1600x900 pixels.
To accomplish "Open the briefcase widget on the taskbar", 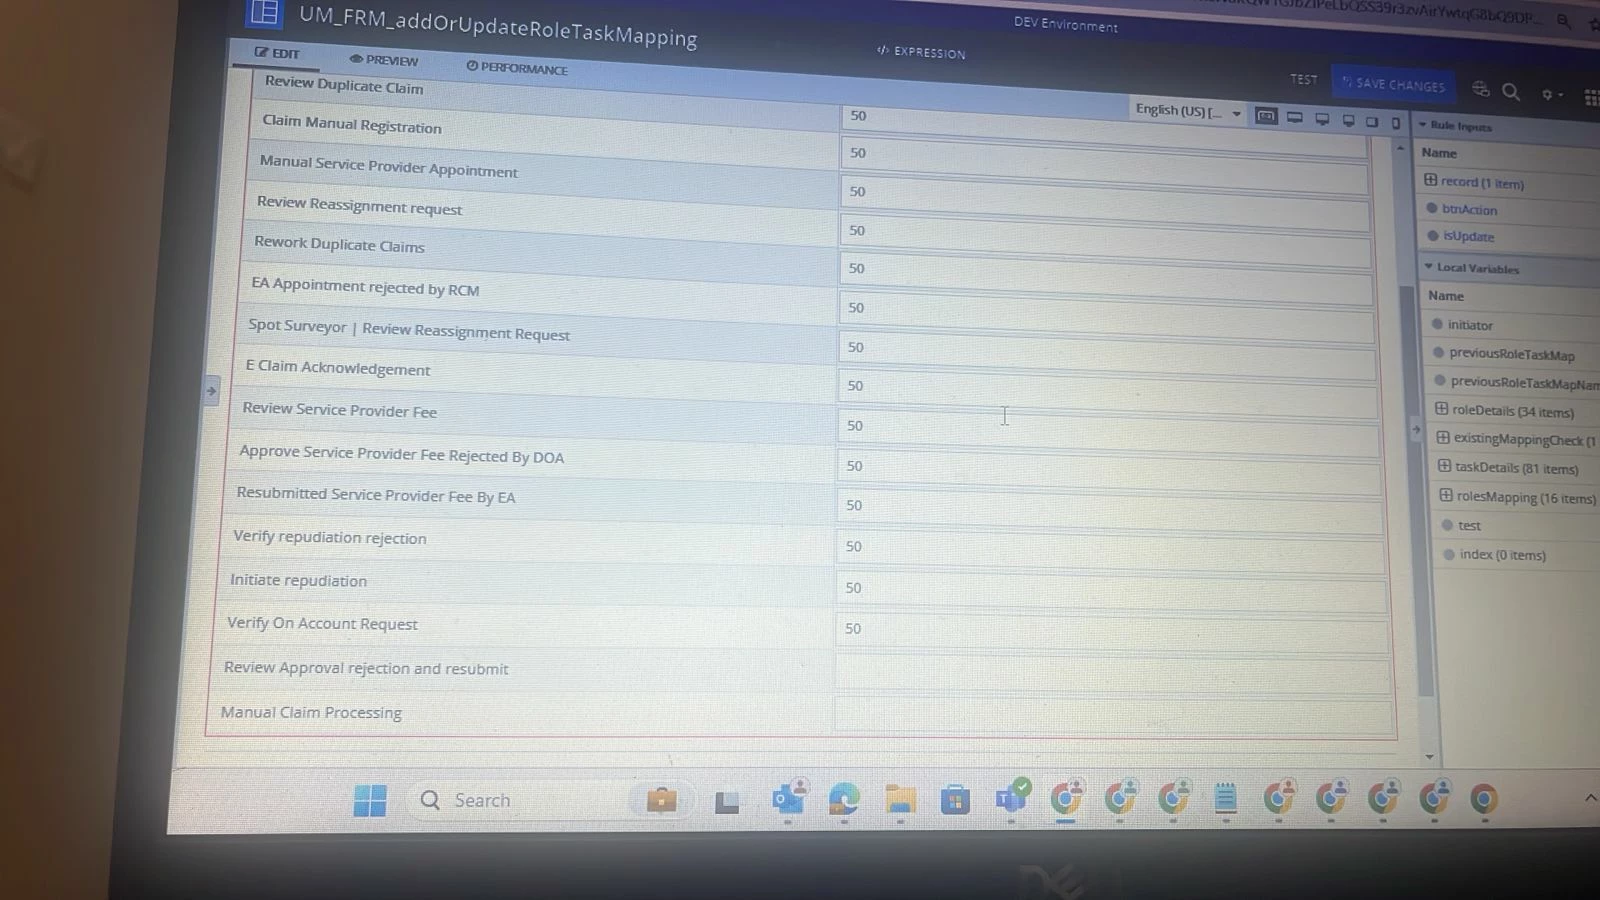I will [661, 800].
